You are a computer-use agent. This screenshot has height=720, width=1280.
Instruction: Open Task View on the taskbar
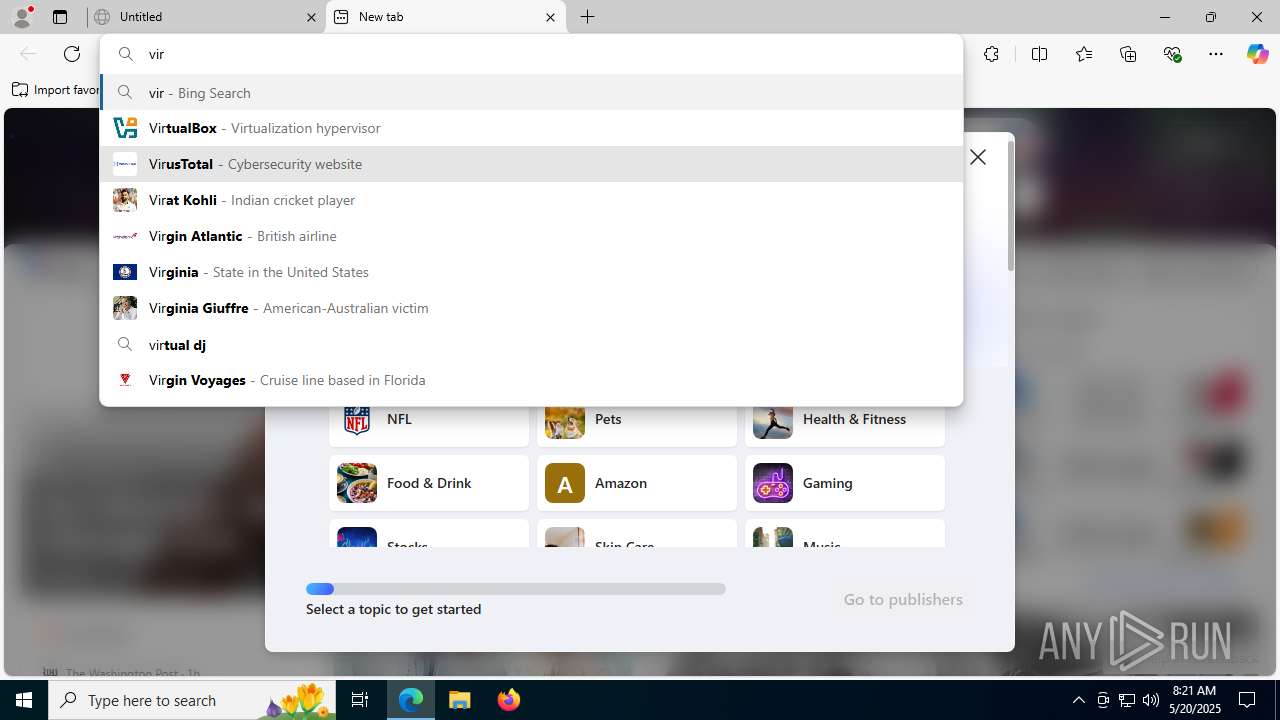[361, 700]
